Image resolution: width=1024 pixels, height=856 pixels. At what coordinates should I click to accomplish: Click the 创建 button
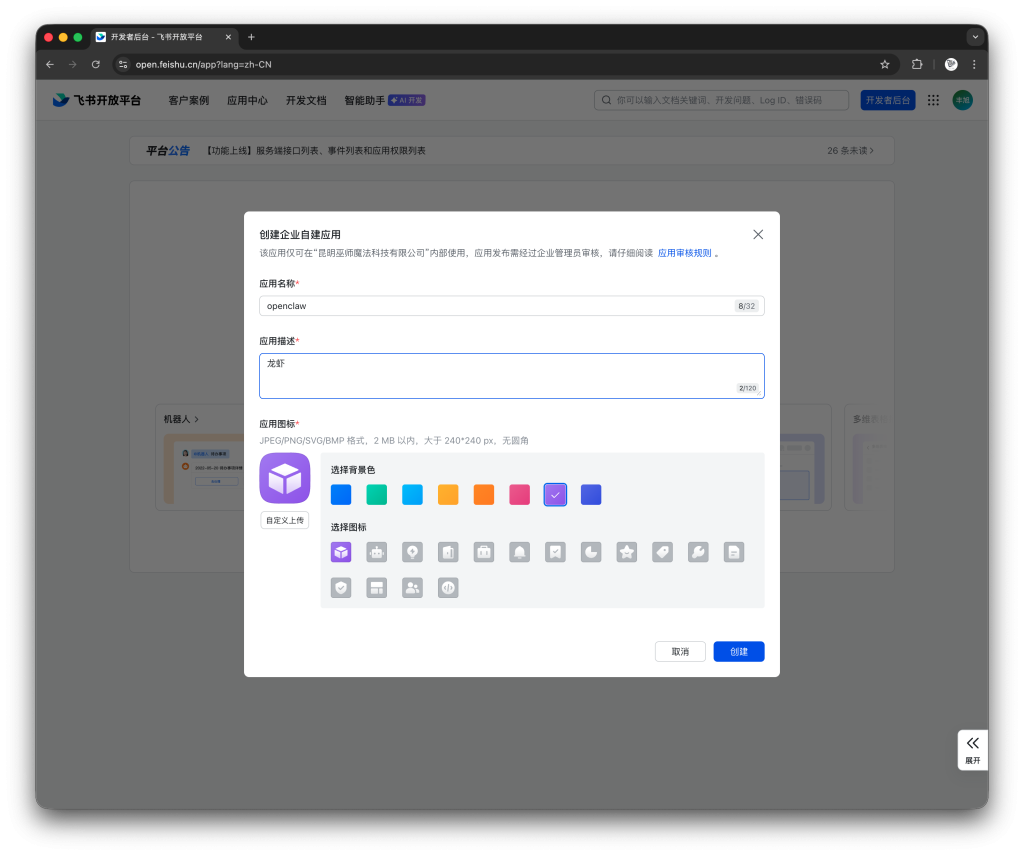pyautogui.click(x=739, y=651)
